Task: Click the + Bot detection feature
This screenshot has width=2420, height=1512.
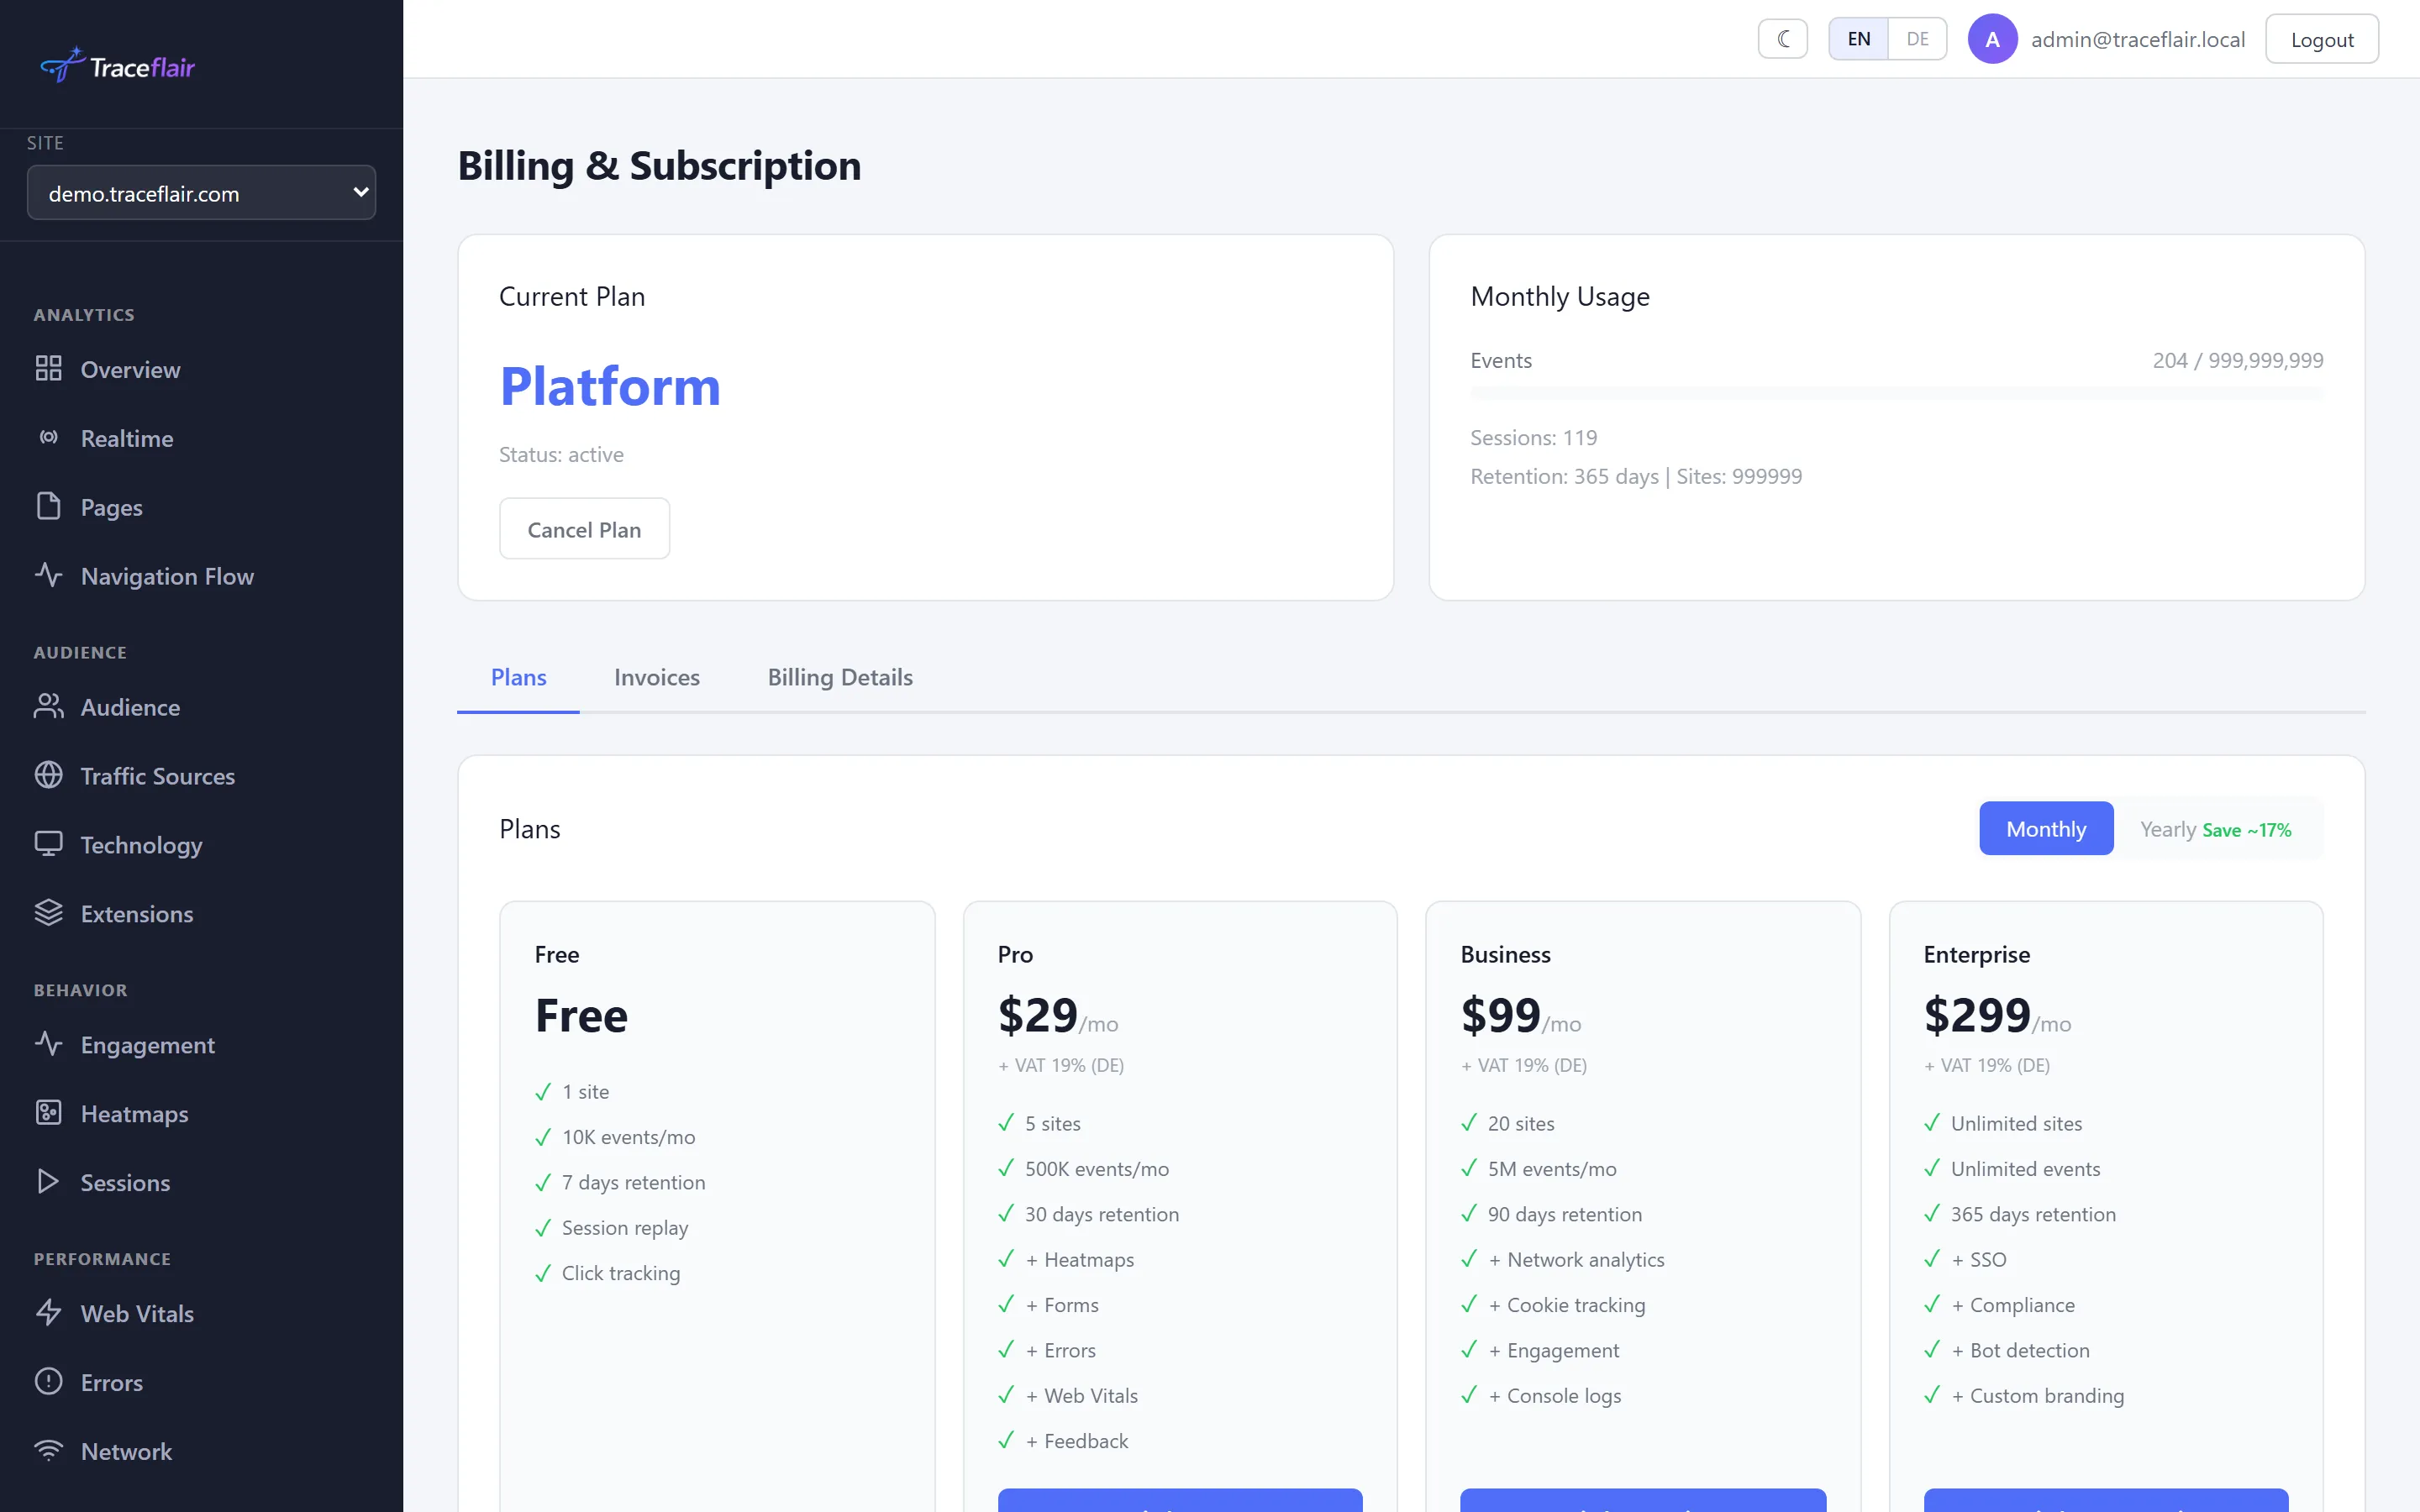Action: click(x=2020, y=1350)
